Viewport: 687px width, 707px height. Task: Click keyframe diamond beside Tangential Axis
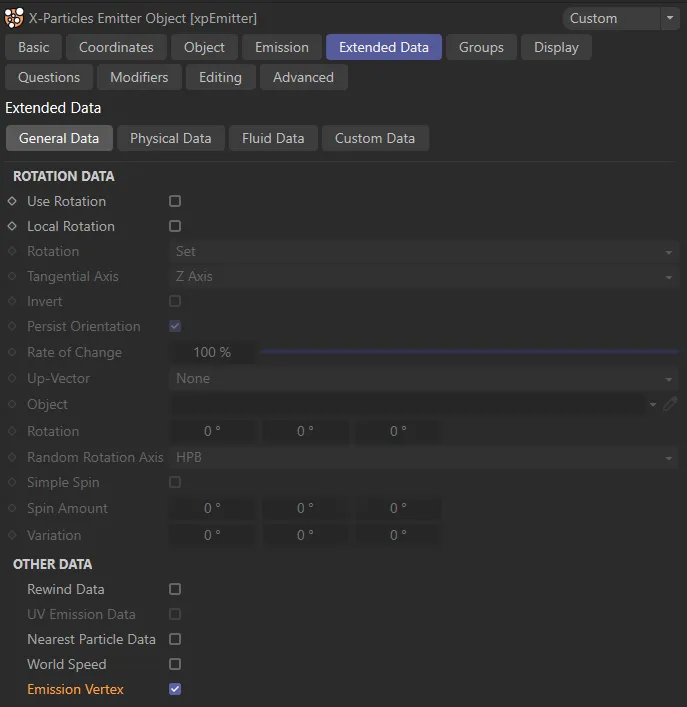[12, 276]
